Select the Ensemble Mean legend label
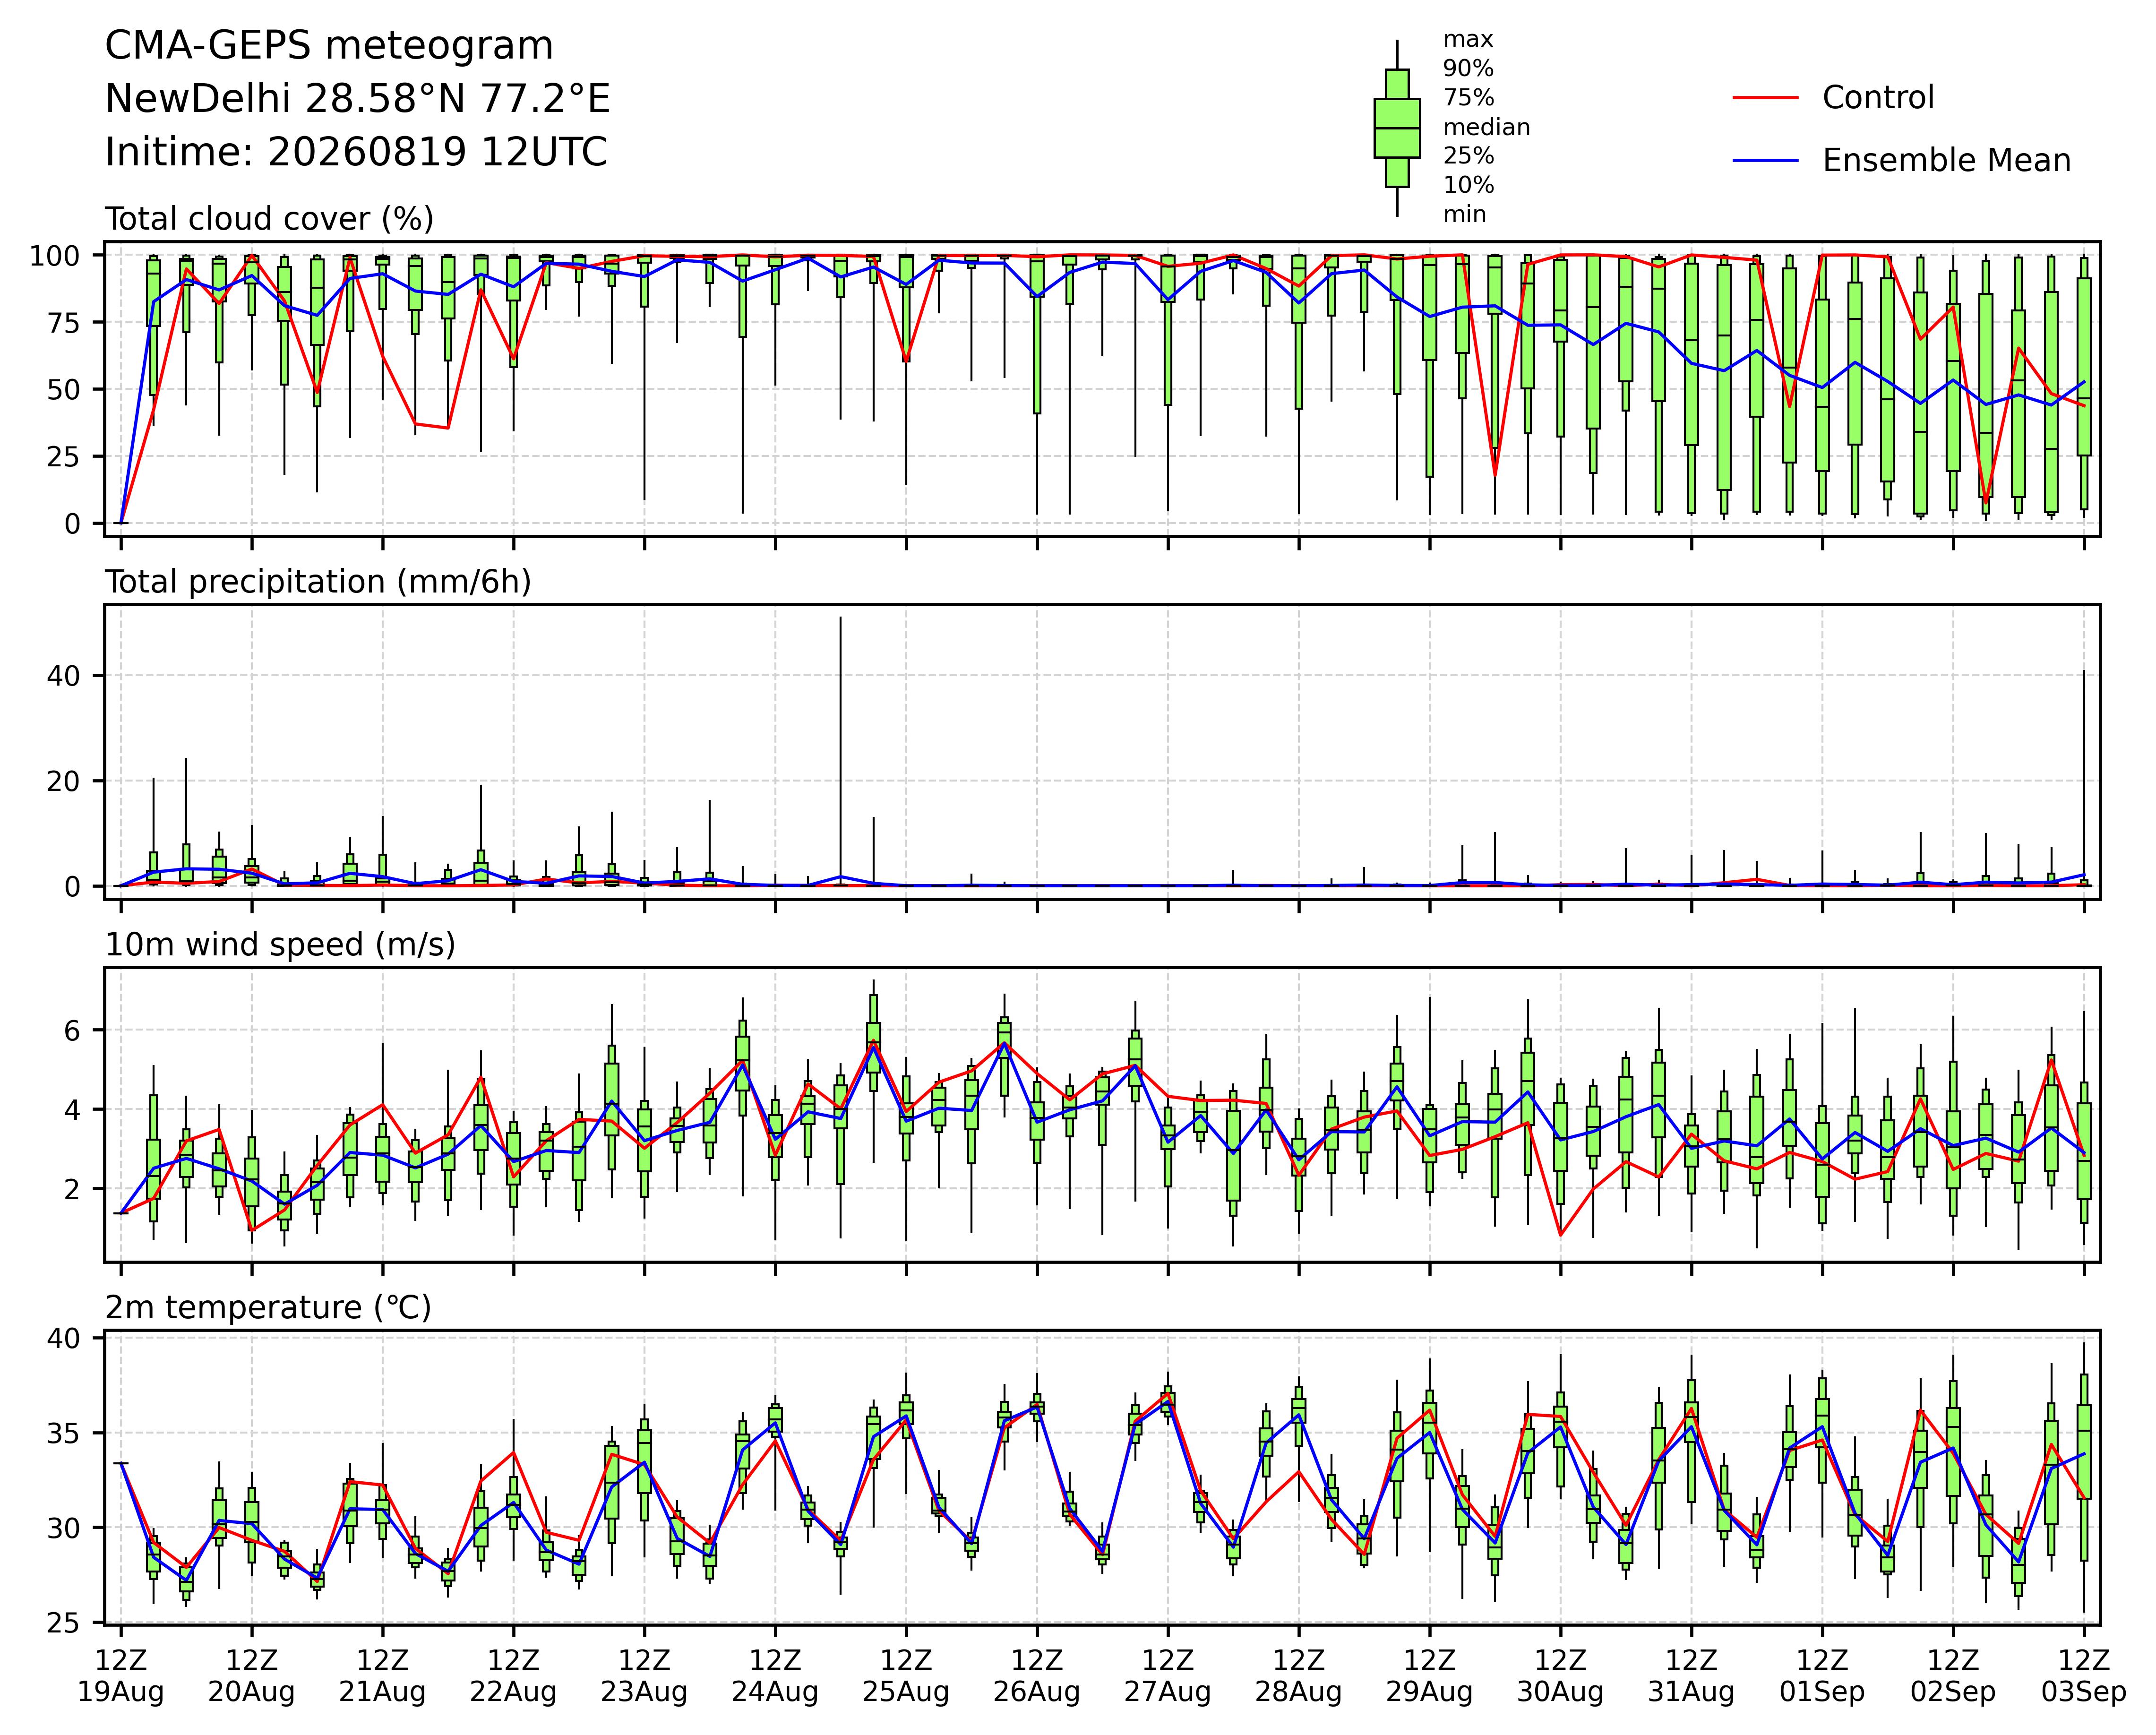The width and height of the screenshot is (2156, 1735). (1946, 161)
